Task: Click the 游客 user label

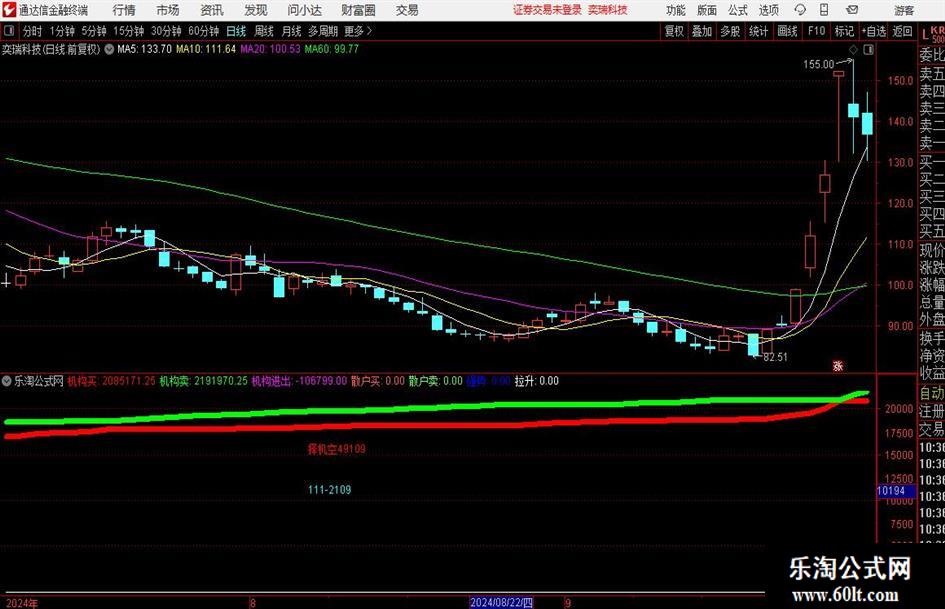Action: click(x=903, y=10)
